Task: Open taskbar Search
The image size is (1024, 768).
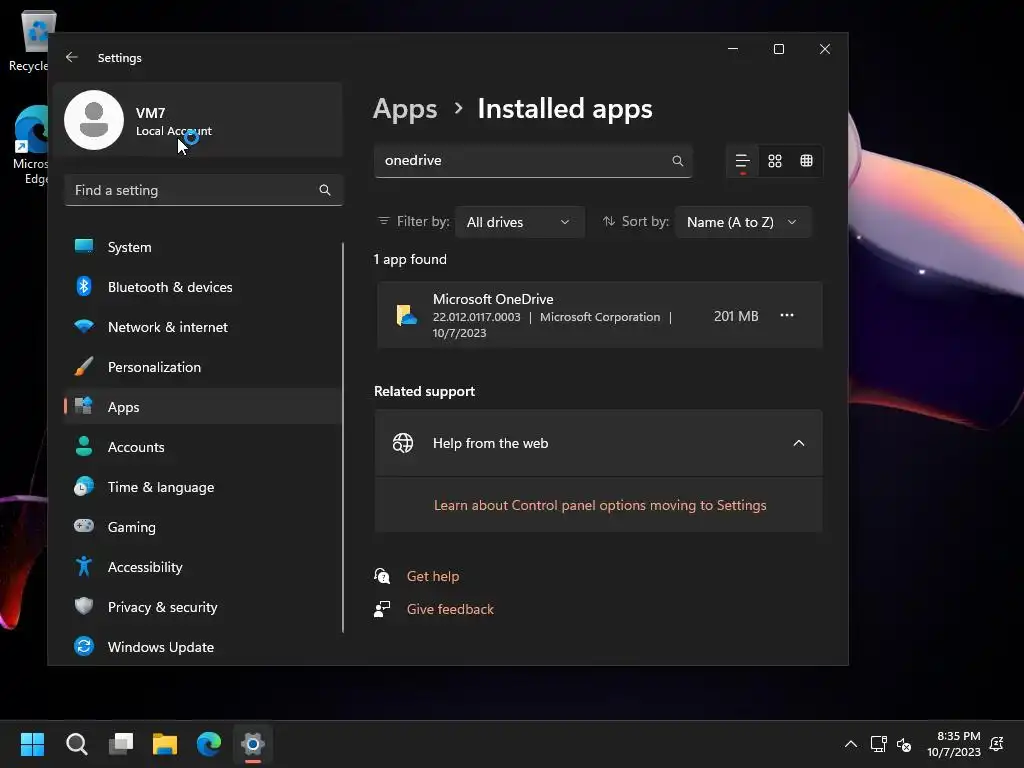Action: (x=76, y=744)
